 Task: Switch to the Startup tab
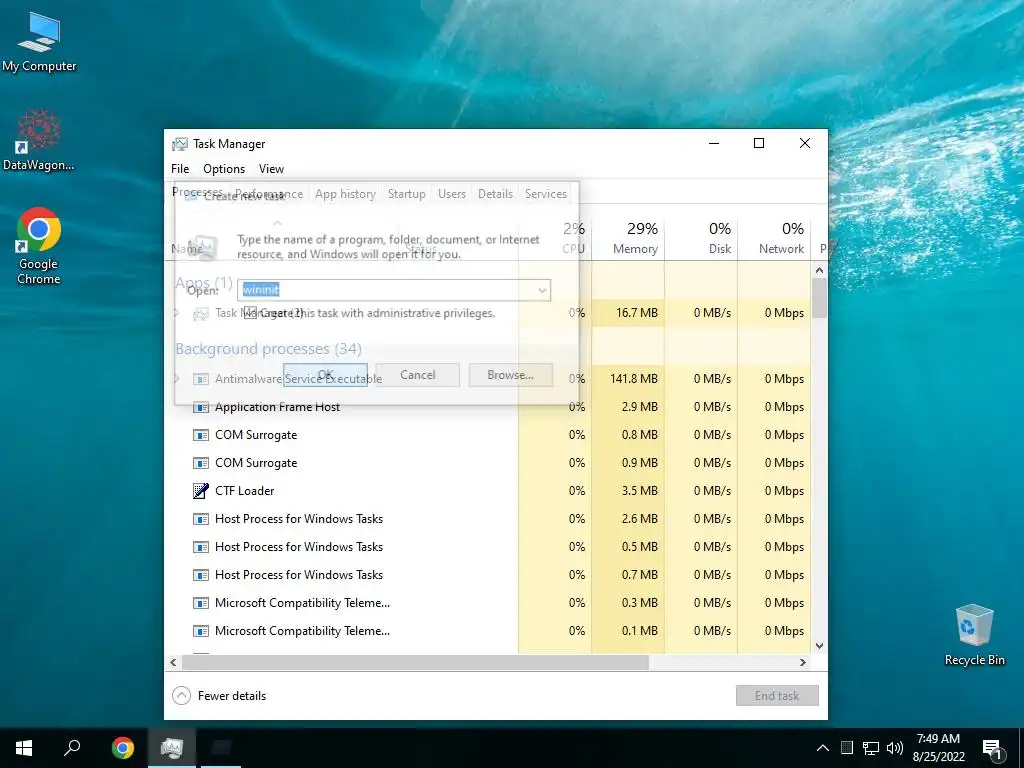[406, 194]
